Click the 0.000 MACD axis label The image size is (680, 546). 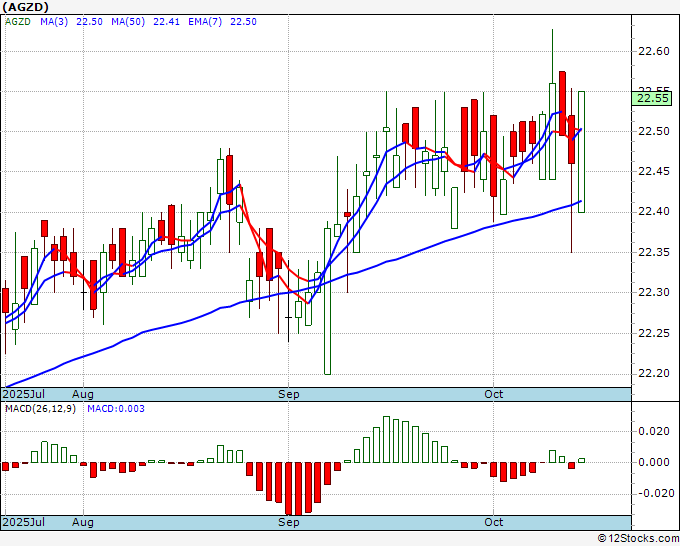[654, 462]
